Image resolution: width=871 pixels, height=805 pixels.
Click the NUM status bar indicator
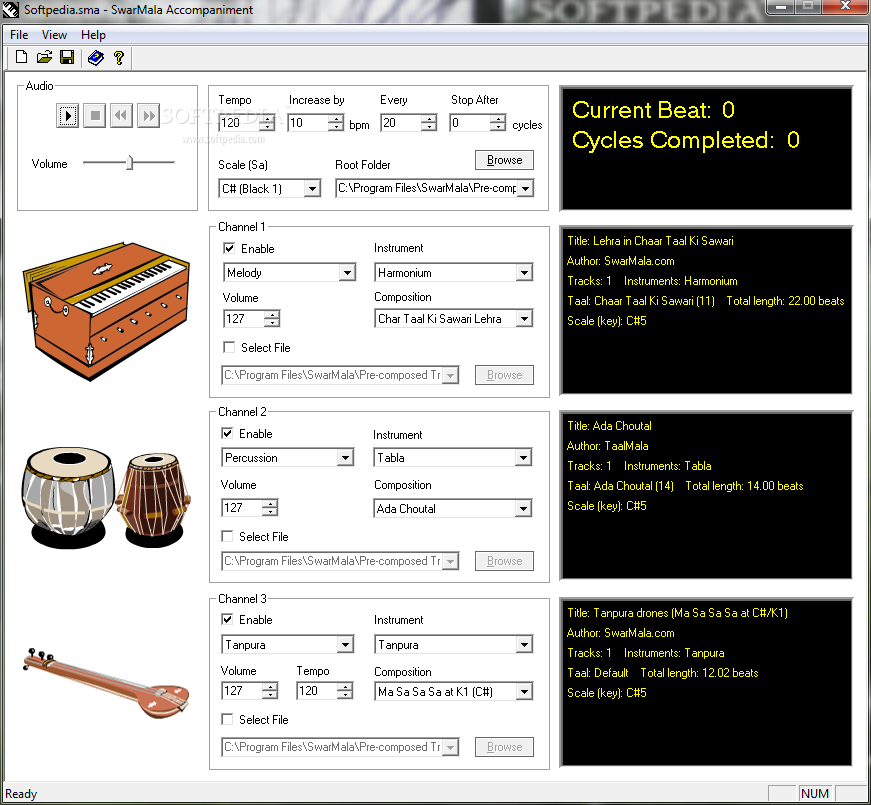[x=815, y=793]
